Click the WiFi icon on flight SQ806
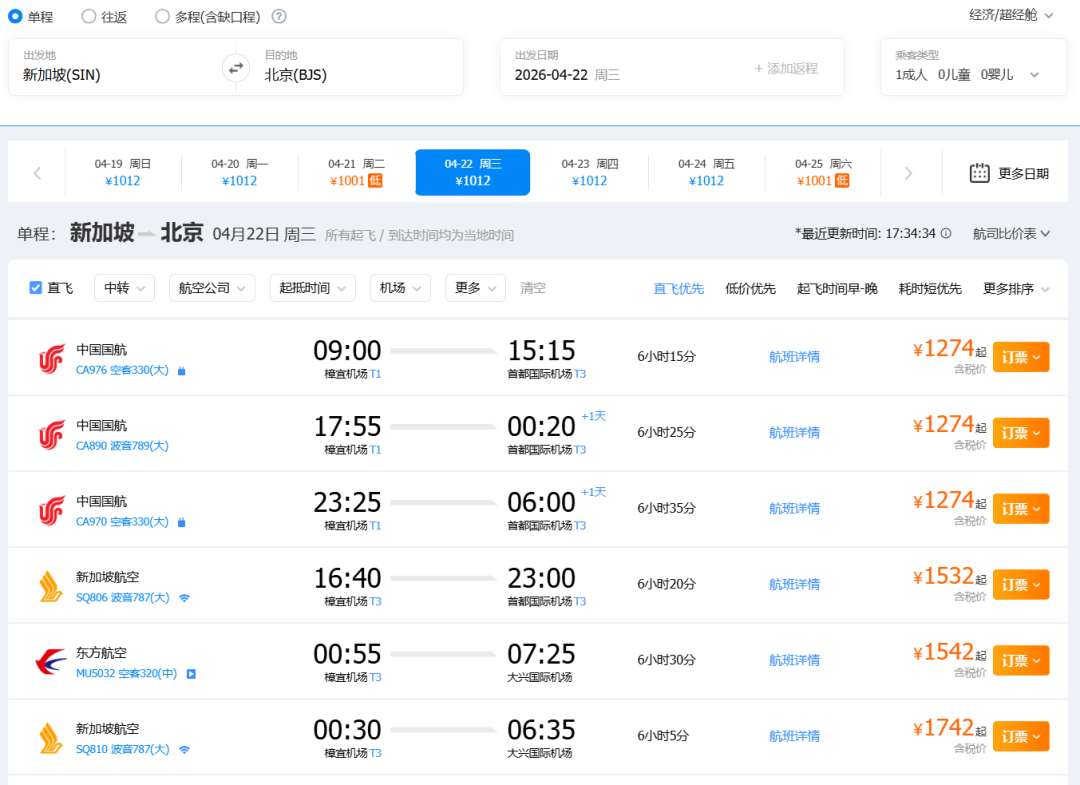1080x785 pixels. coord(184,598)
